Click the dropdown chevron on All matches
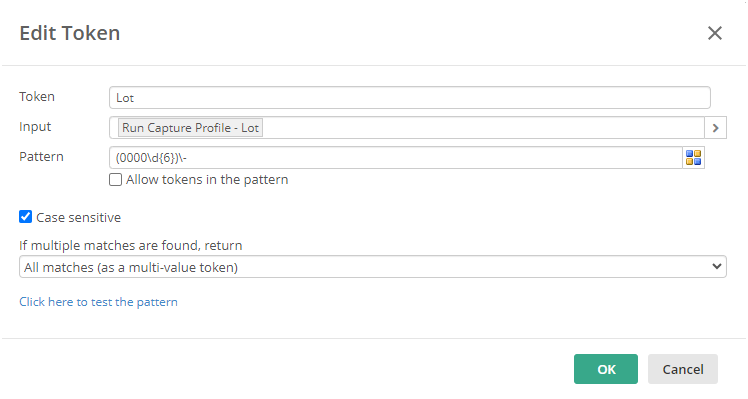 click(716, 266)
